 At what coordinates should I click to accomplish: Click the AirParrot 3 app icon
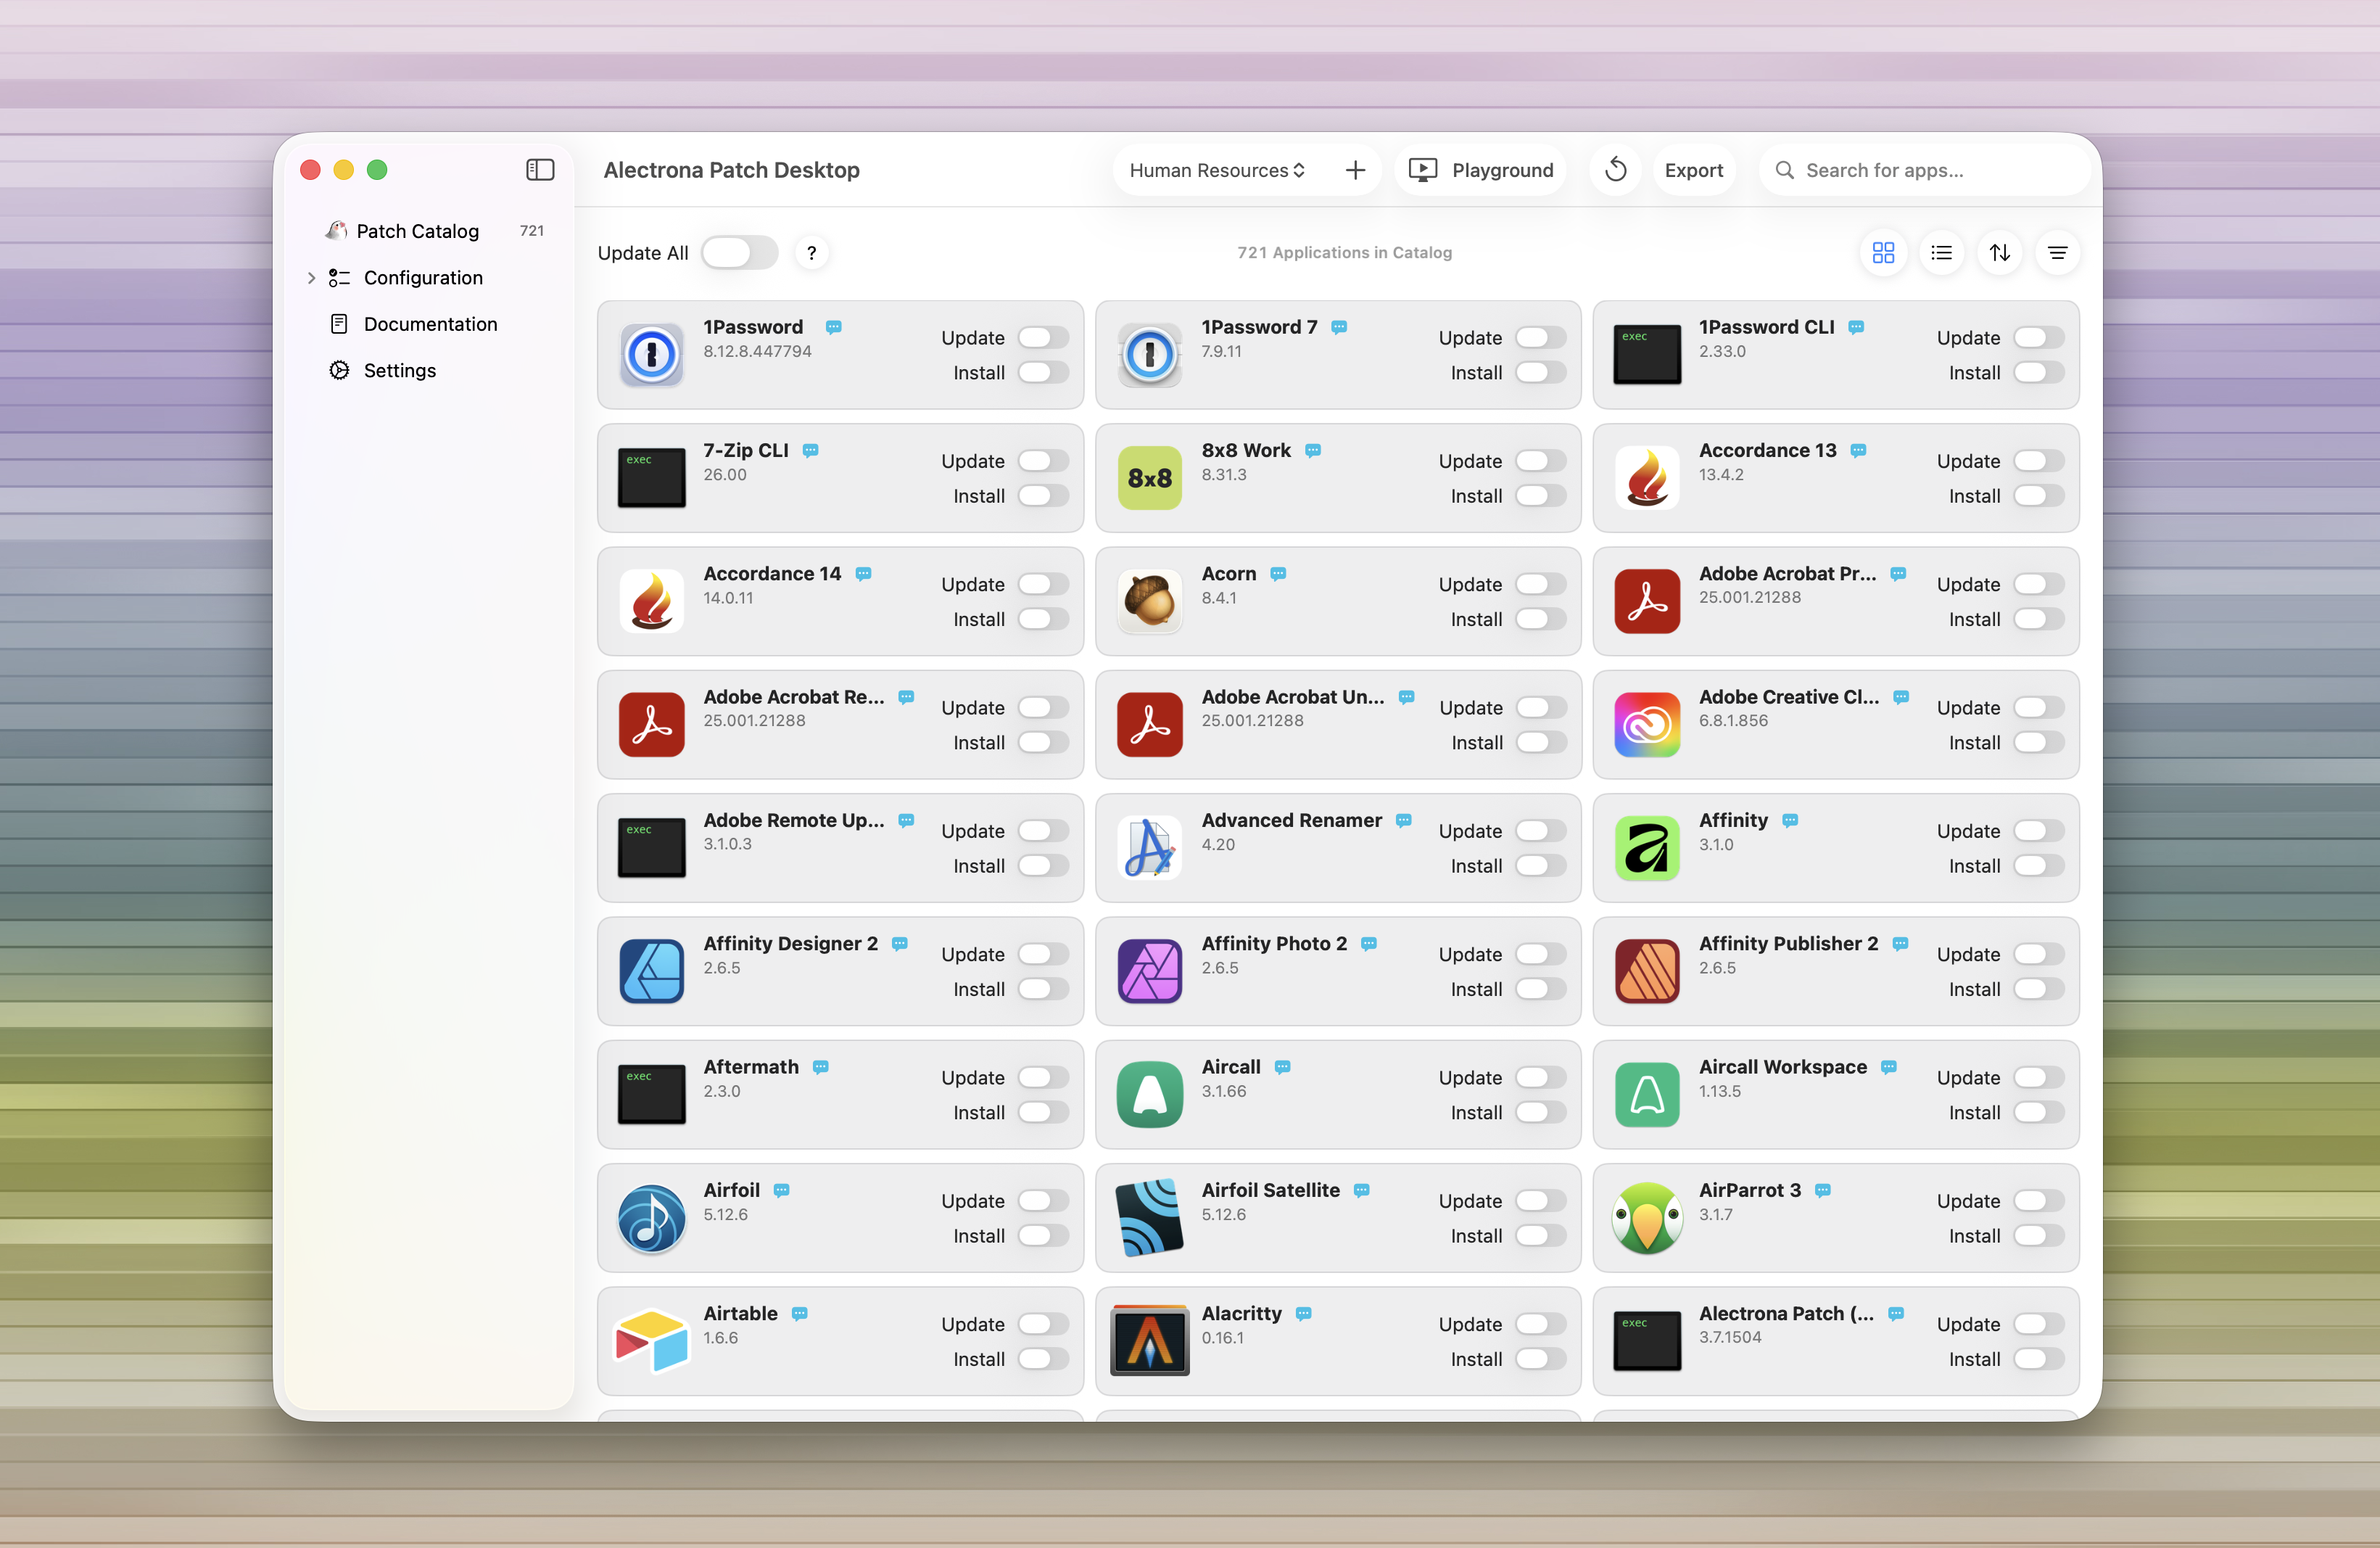(1647, 1218)
